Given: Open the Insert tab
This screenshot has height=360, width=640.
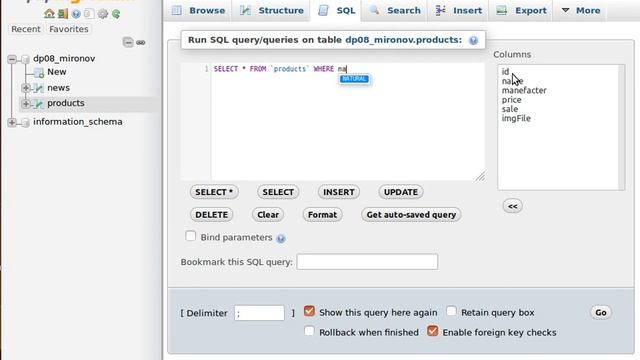Looking at the screenshot, I should click(458, 10).
